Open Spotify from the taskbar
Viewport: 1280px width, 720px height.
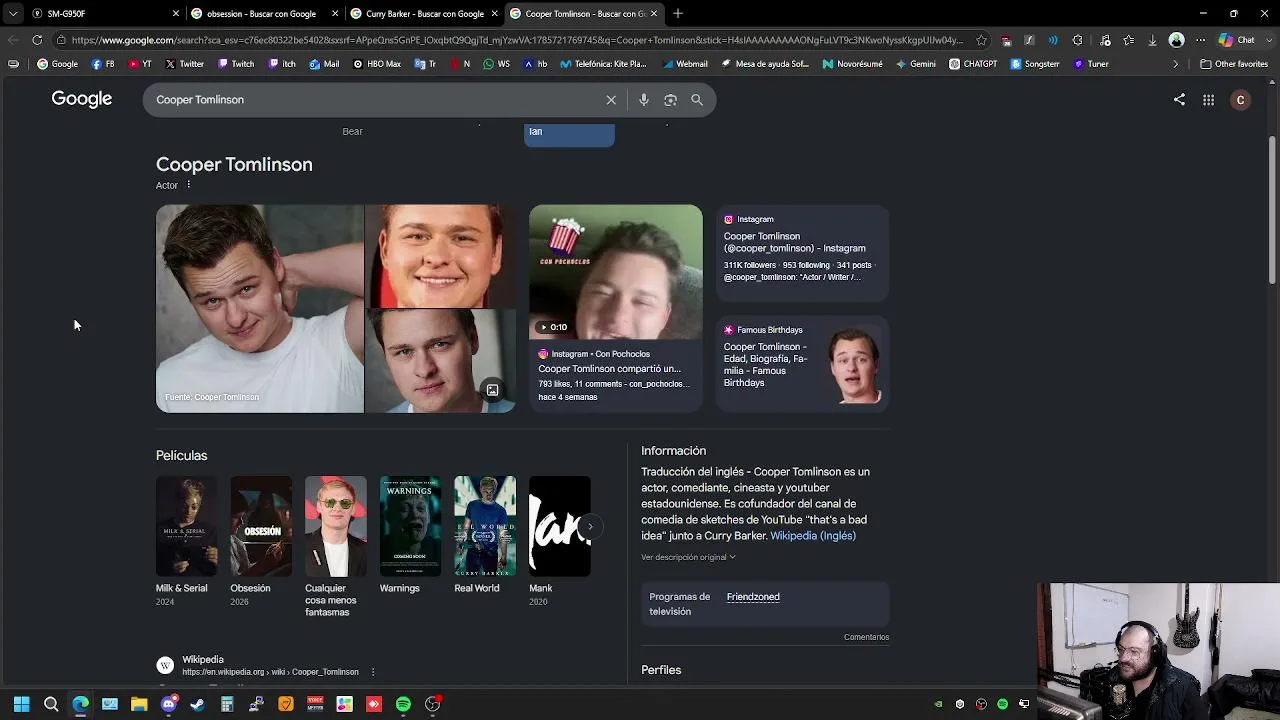(x=403, y=704)
